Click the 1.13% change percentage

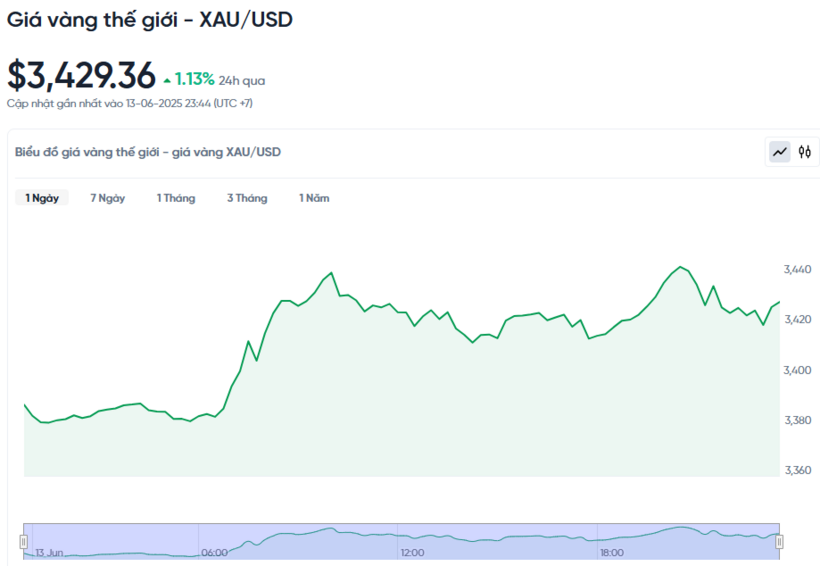coord(194,78)
